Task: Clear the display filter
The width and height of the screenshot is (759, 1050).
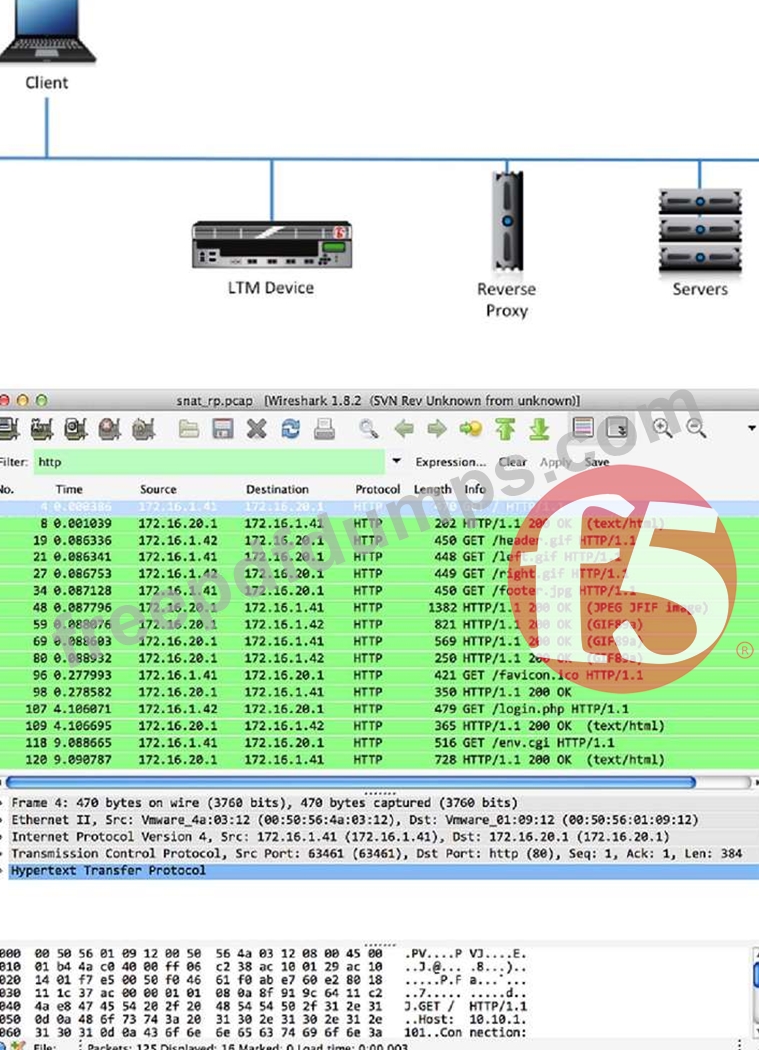Action: [513, 462]
